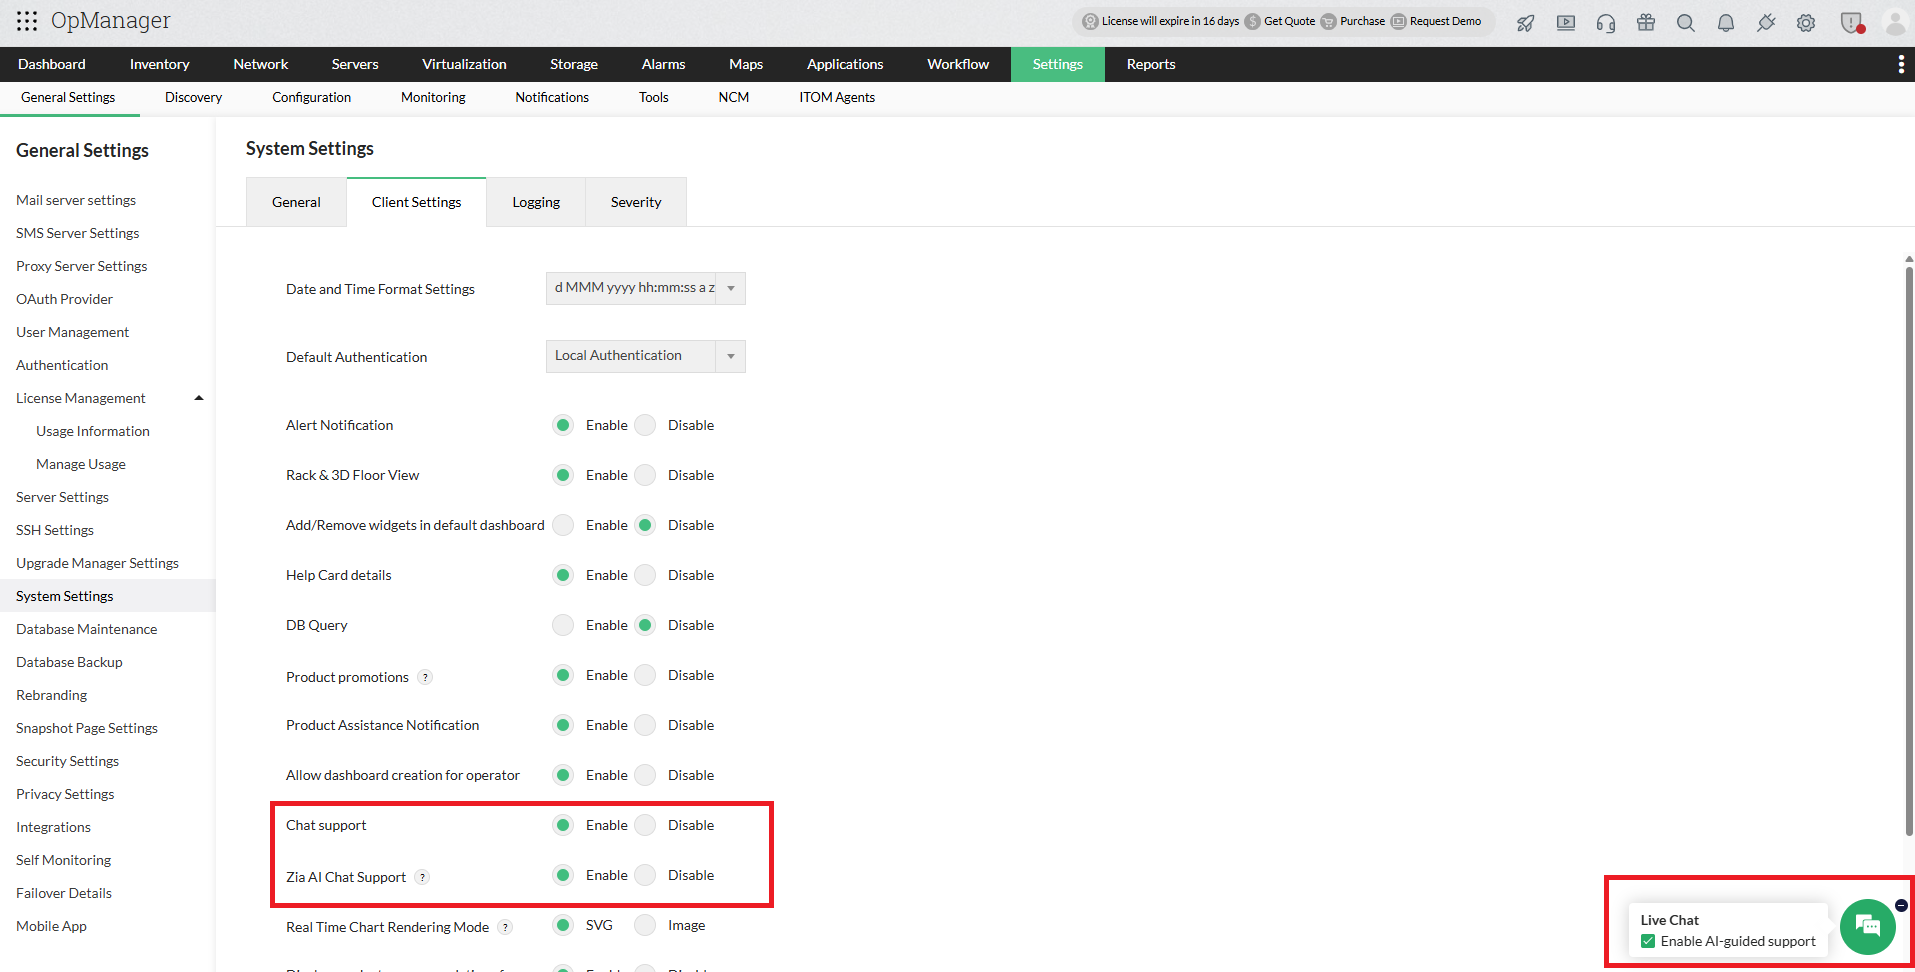Enable Alert Notification radio
The width and height of the screenshot is (1915, 972).
563,425
